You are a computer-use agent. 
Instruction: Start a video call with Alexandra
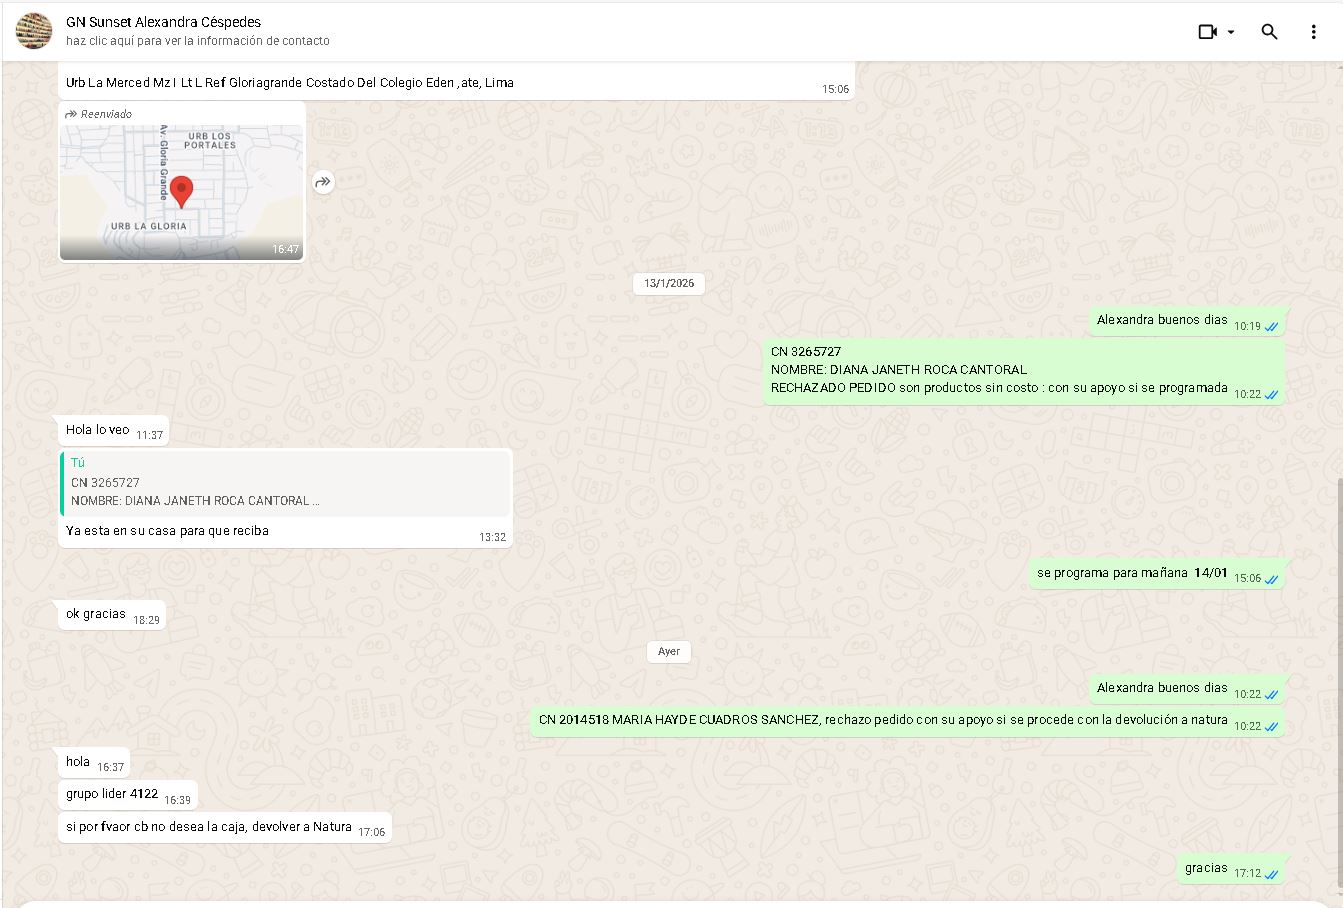pos(1207,32)
